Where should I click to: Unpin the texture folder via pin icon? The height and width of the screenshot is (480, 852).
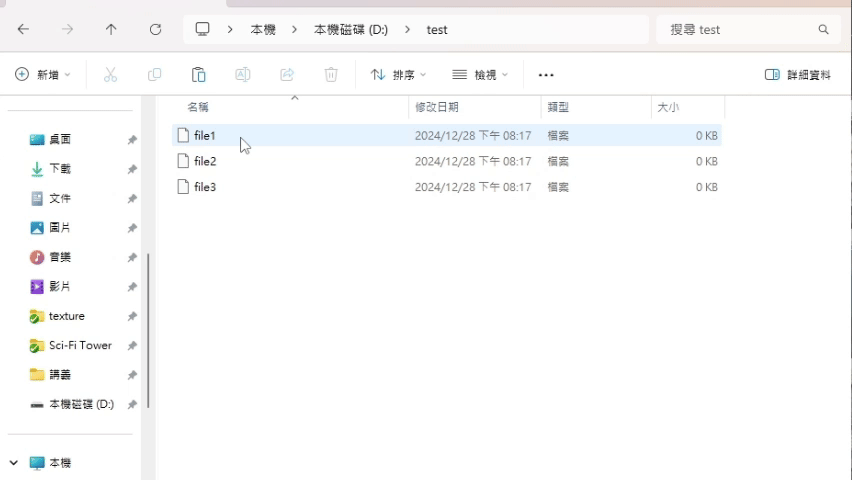click(x=132, y=316)
